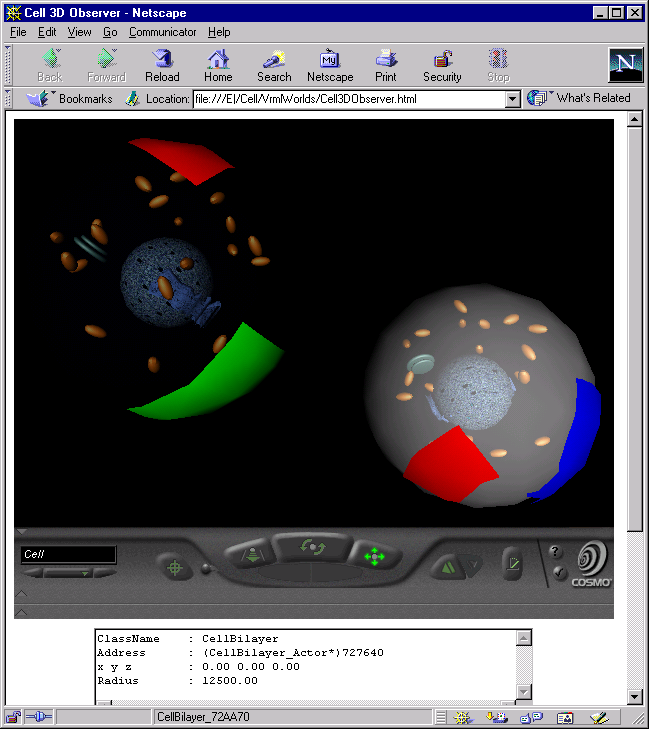Click the page's vertical scrollbar thumb
649x729 pixels.
tap(635, 330)
